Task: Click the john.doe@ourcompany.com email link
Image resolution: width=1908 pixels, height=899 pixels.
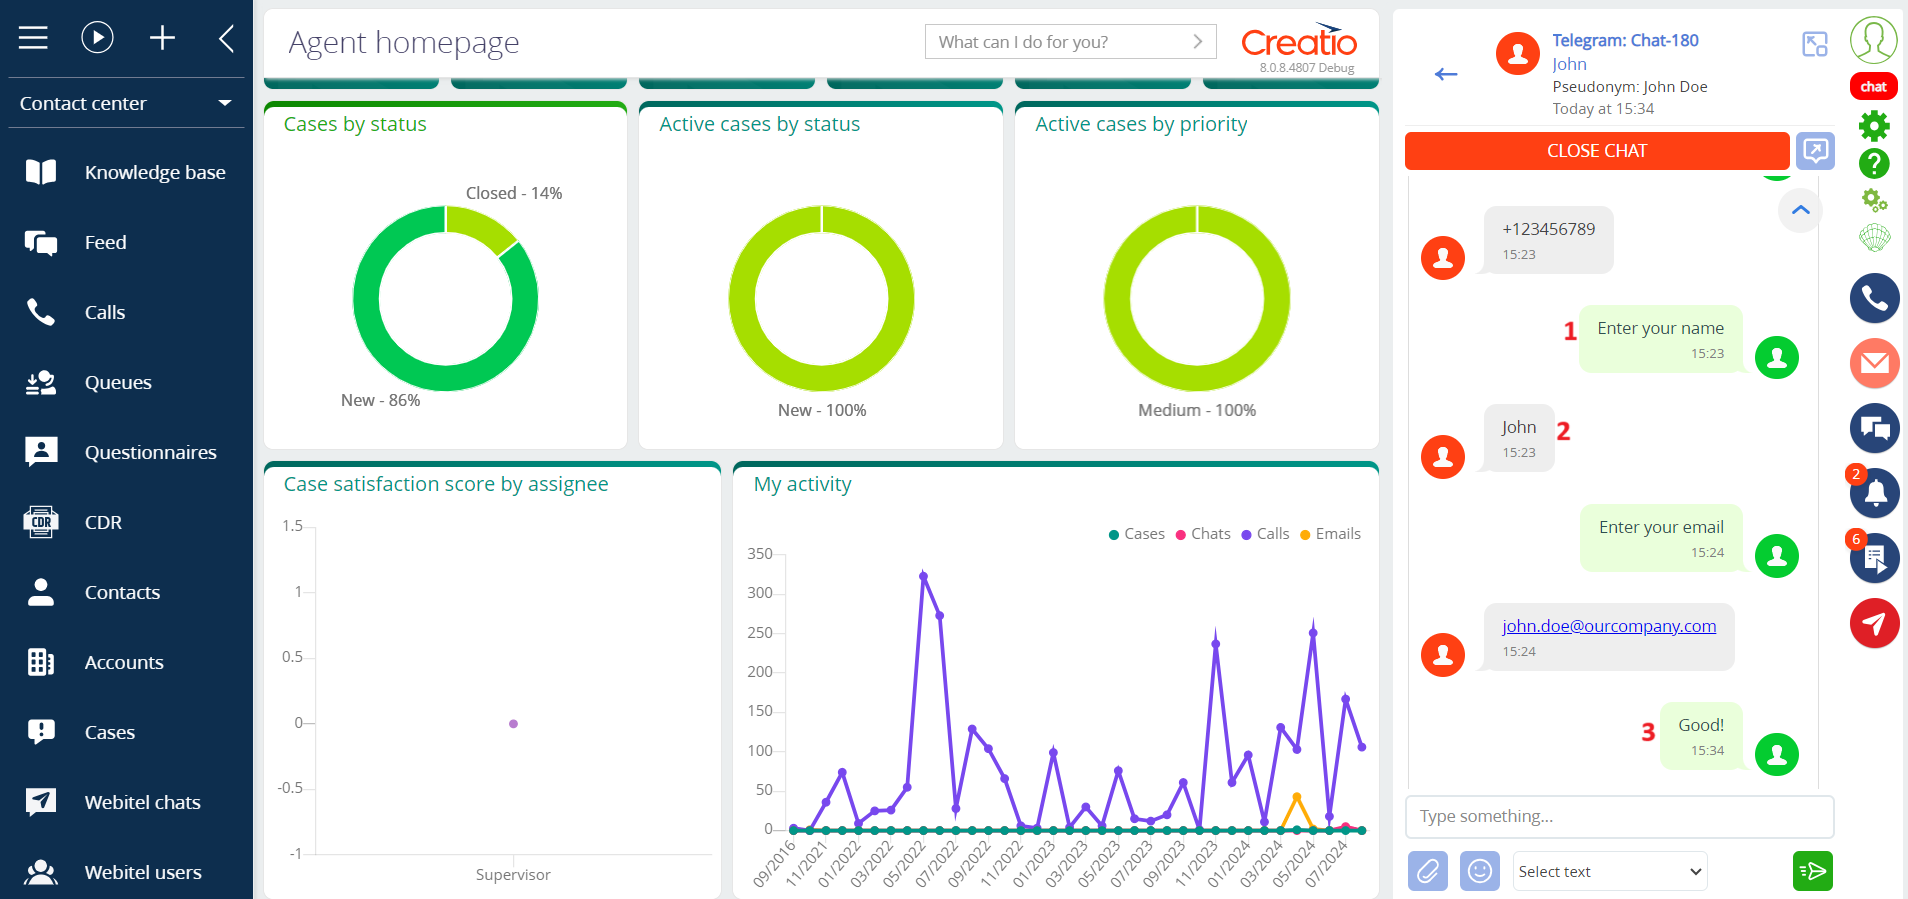Action: point(1609,626)
